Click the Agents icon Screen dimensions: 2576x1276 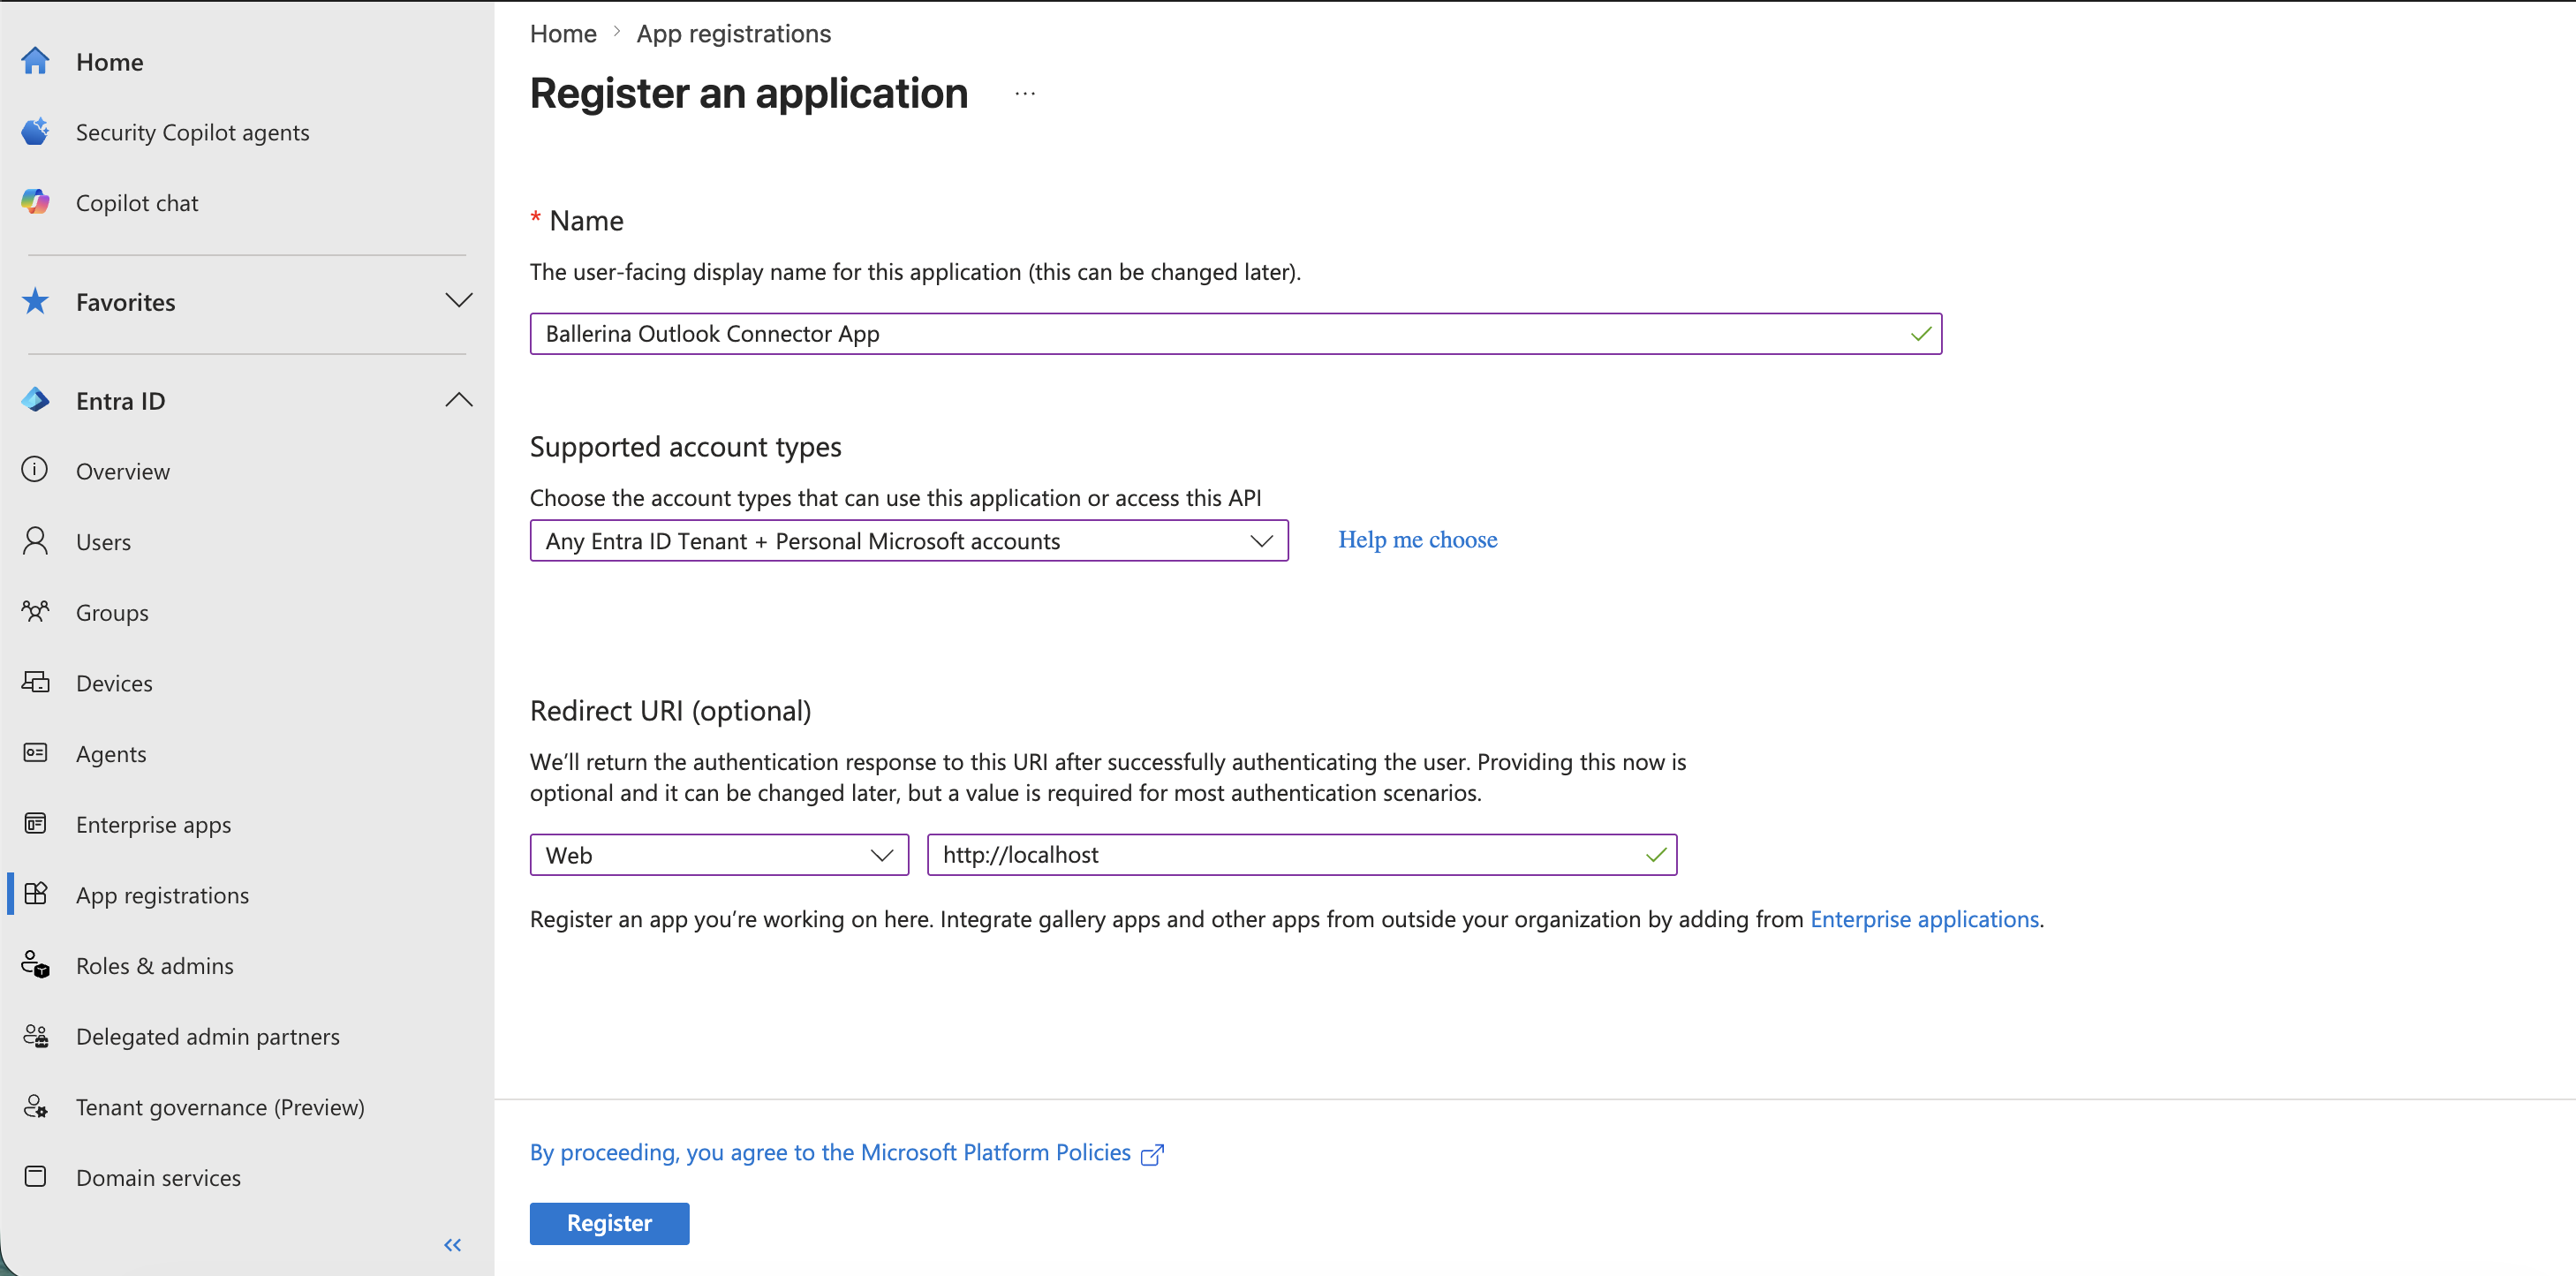tap(36, 753)
